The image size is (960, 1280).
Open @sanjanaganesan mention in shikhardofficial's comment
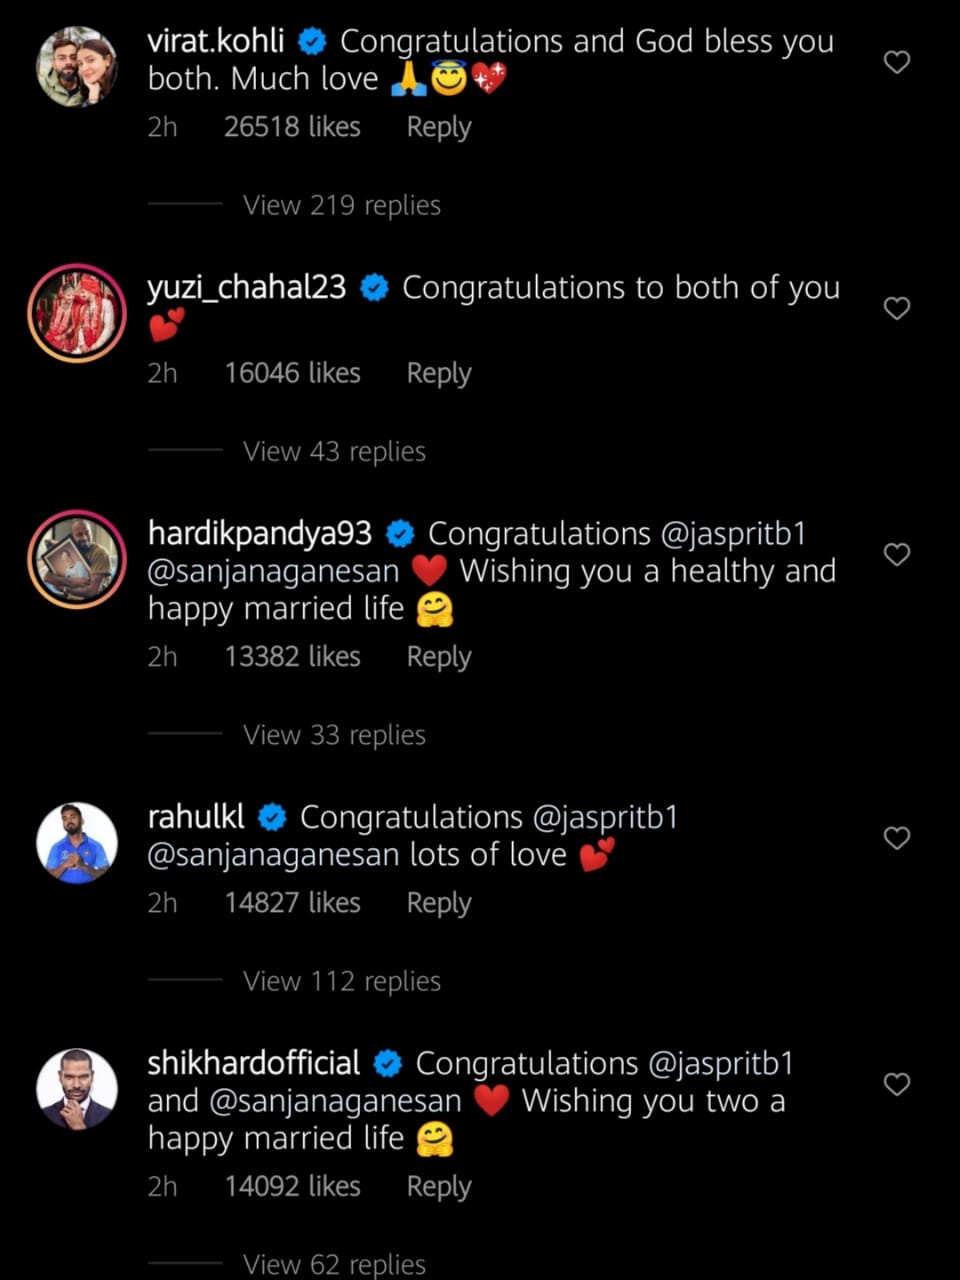pos(335,1101)
